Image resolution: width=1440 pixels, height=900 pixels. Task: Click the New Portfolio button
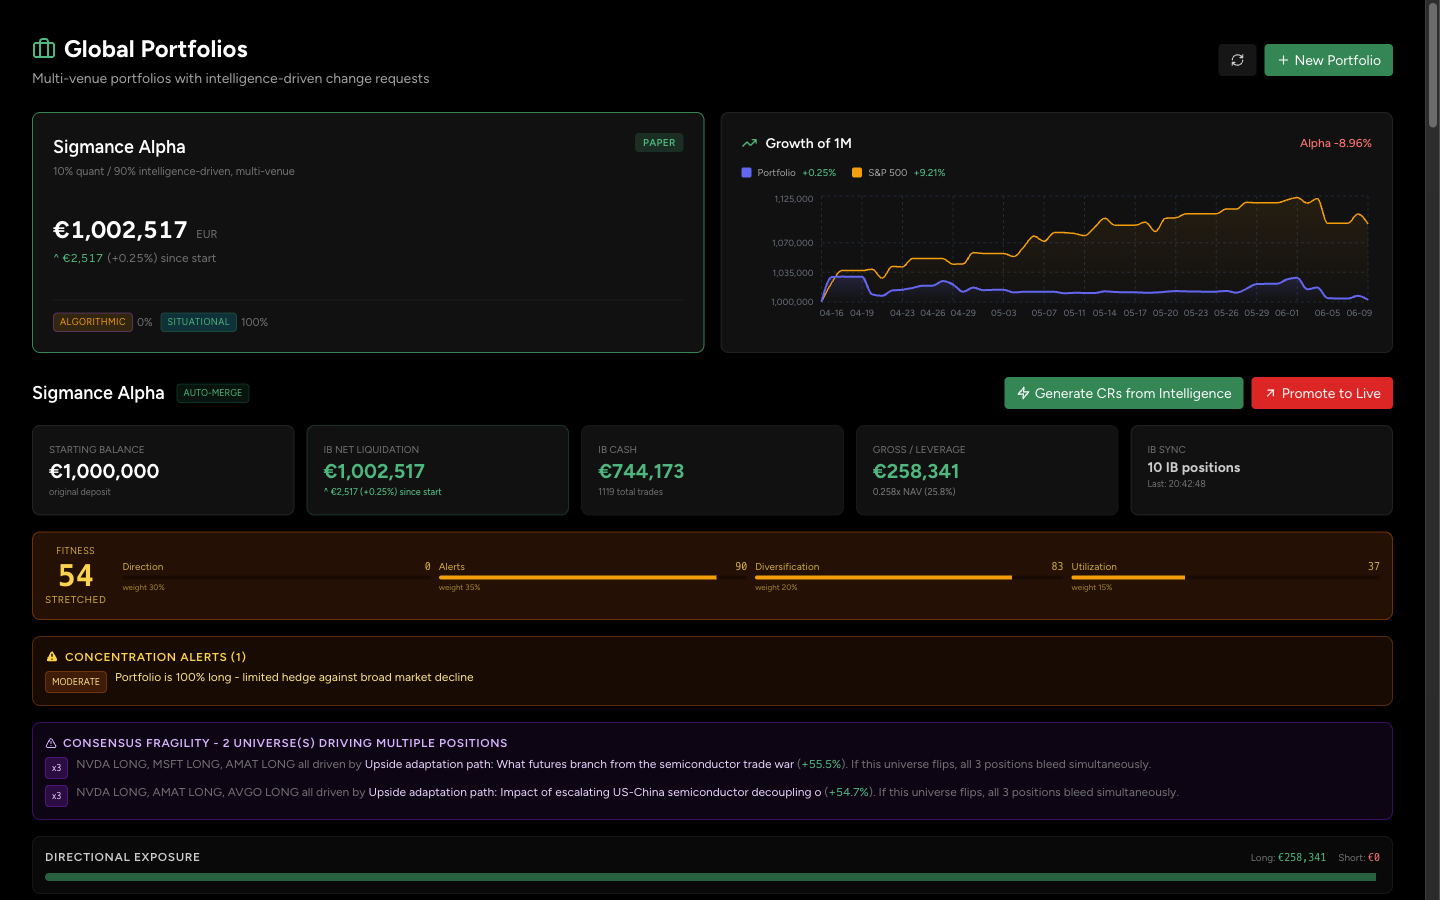[x=1328, y=60]
